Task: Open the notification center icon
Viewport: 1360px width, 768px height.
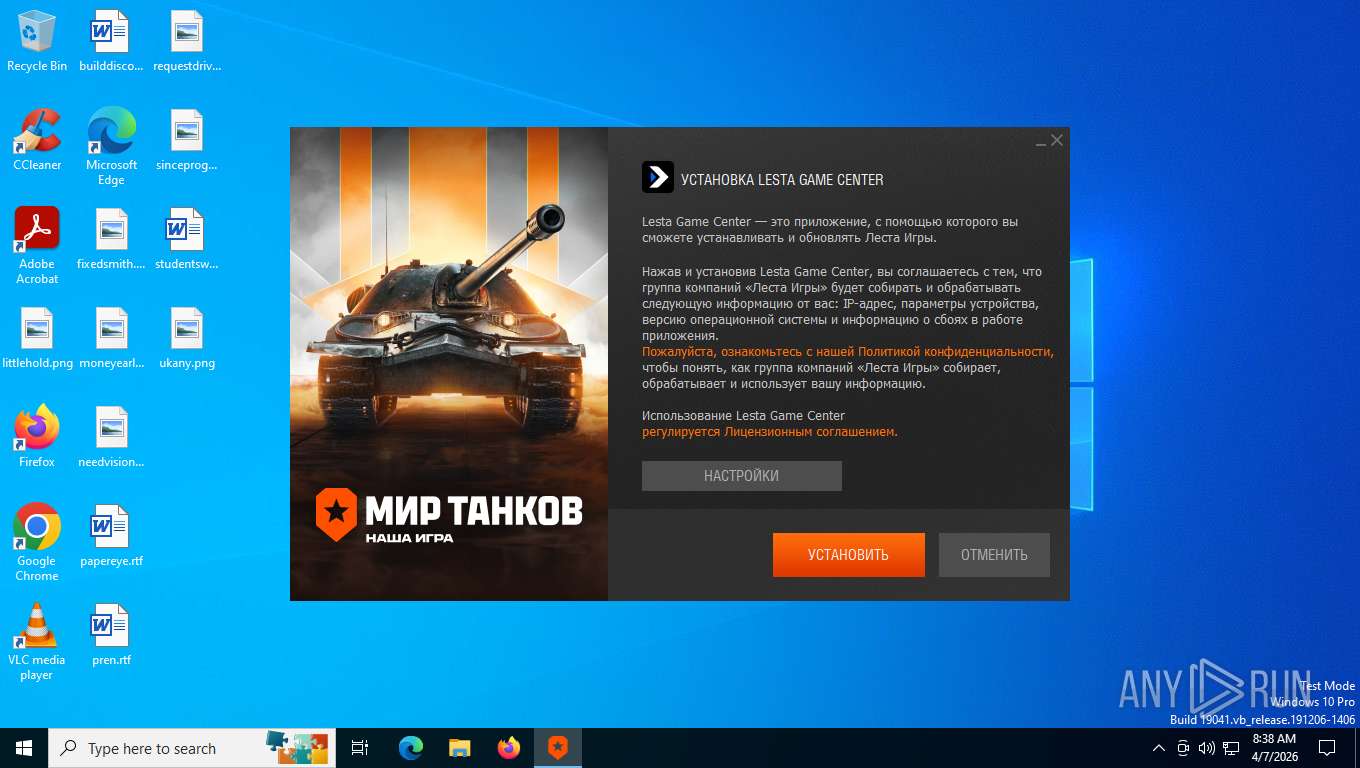Action: (x=1327, y=748)
